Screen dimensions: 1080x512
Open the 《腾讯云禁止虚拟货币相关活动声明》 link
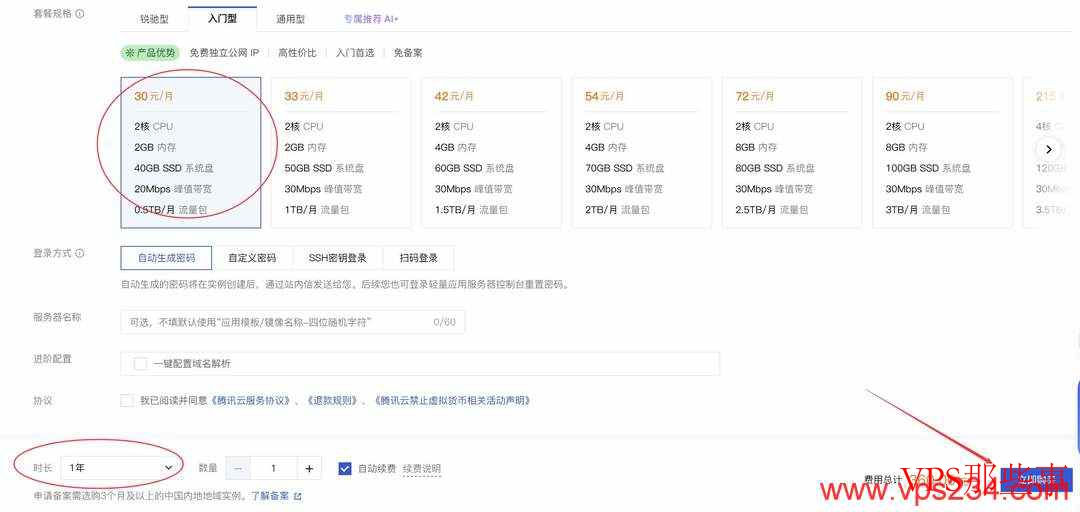(452, 400)
